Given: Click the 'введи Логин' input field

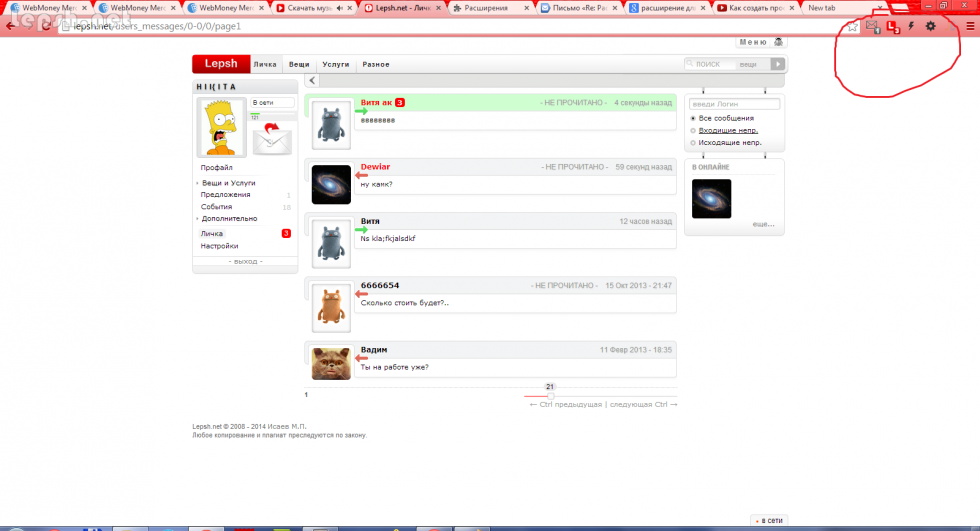Looking at the screenshot, I should (735, 104).
